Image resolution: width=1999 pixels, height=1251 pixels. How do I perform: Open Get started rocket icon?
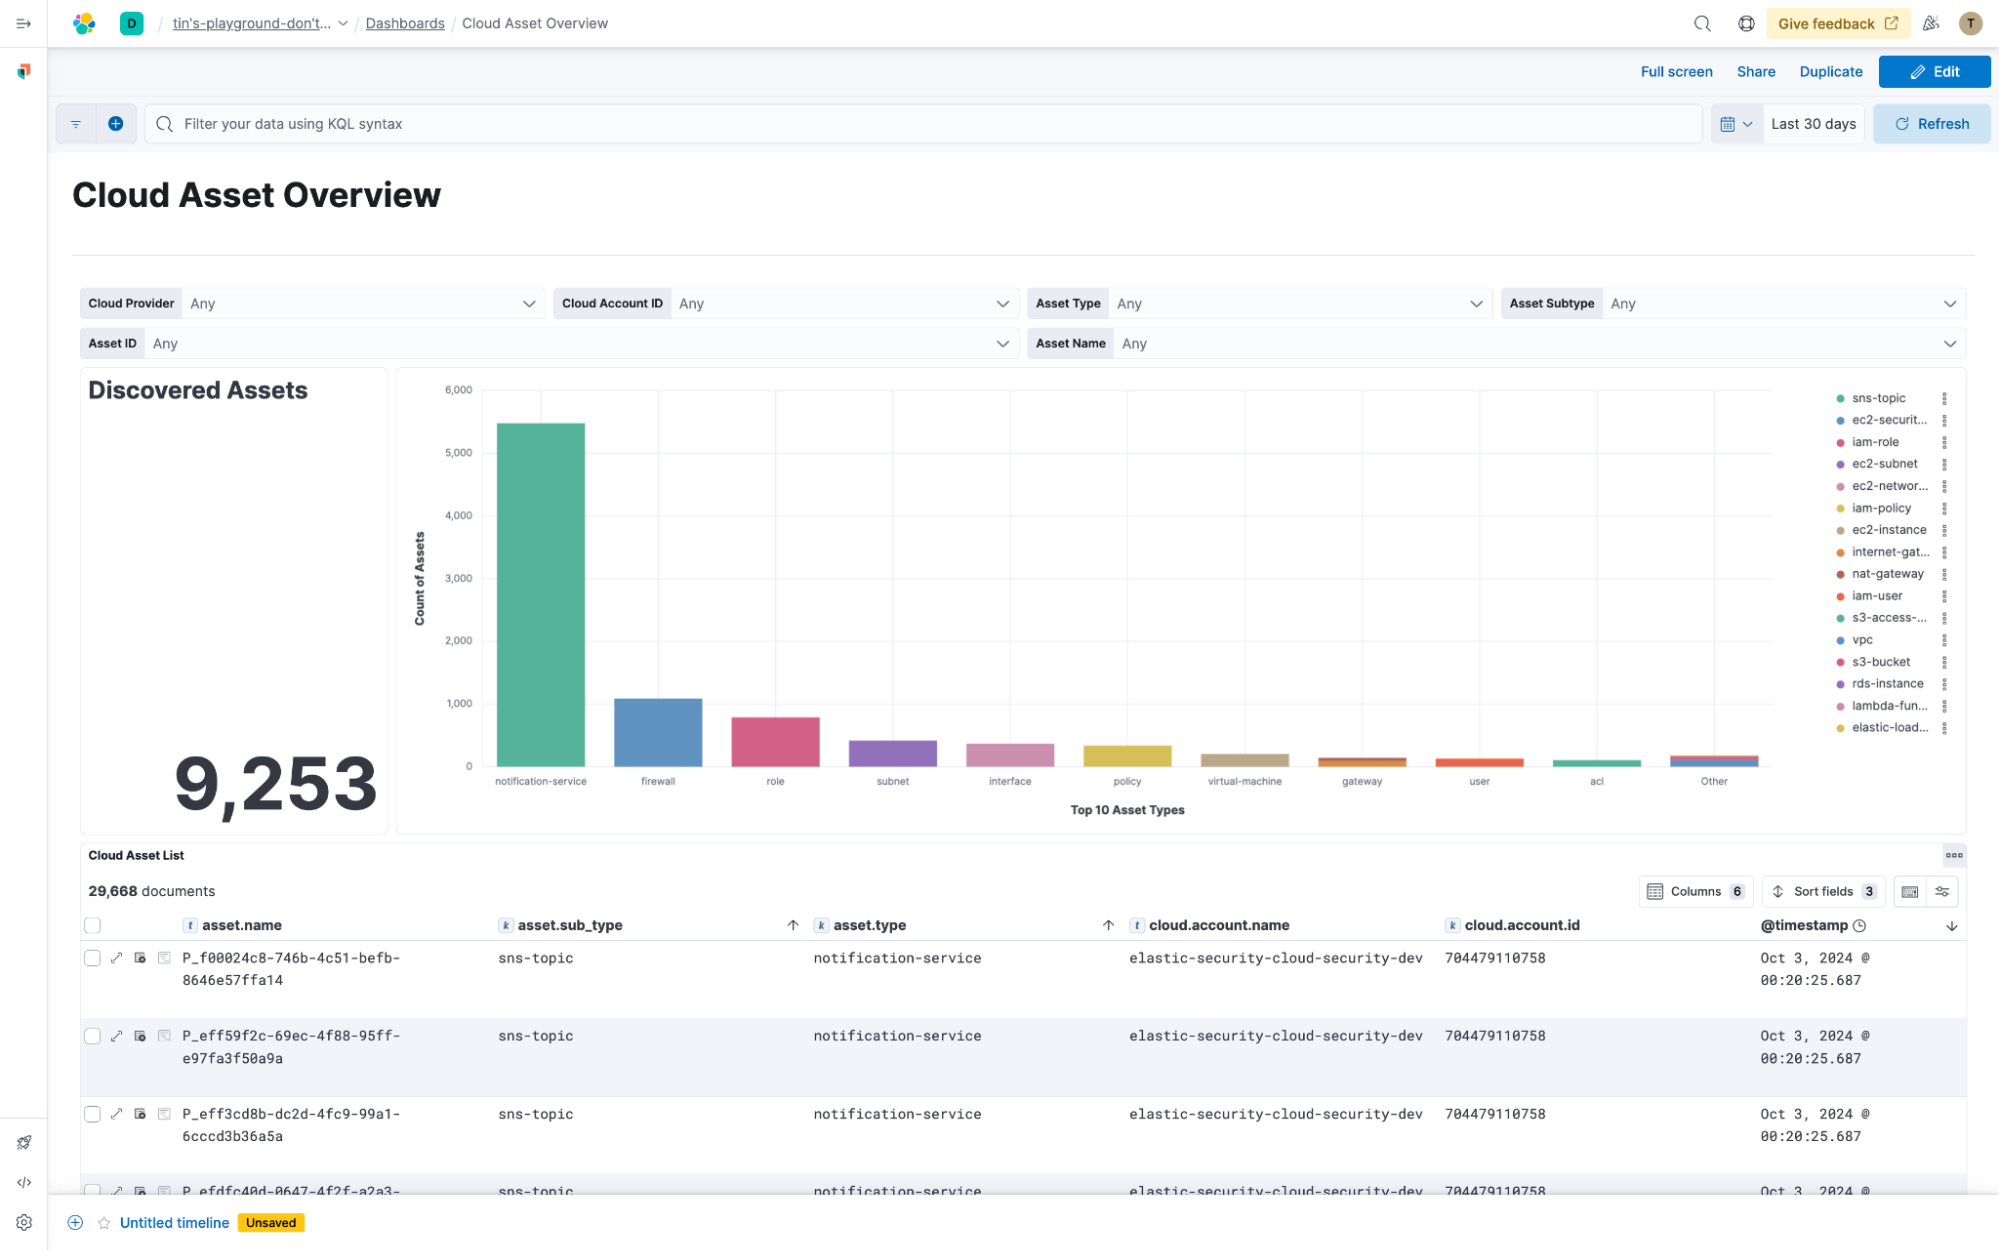click(24, 1142)
